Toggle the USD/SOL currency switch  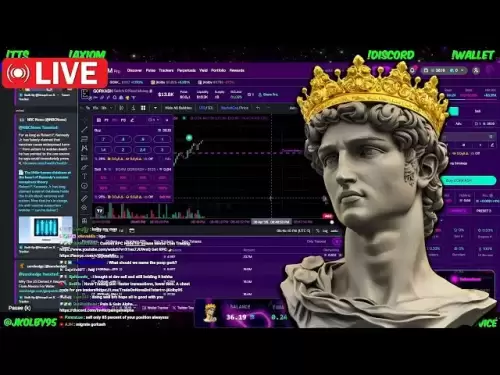pyautogui.click(x=206, y=108)
